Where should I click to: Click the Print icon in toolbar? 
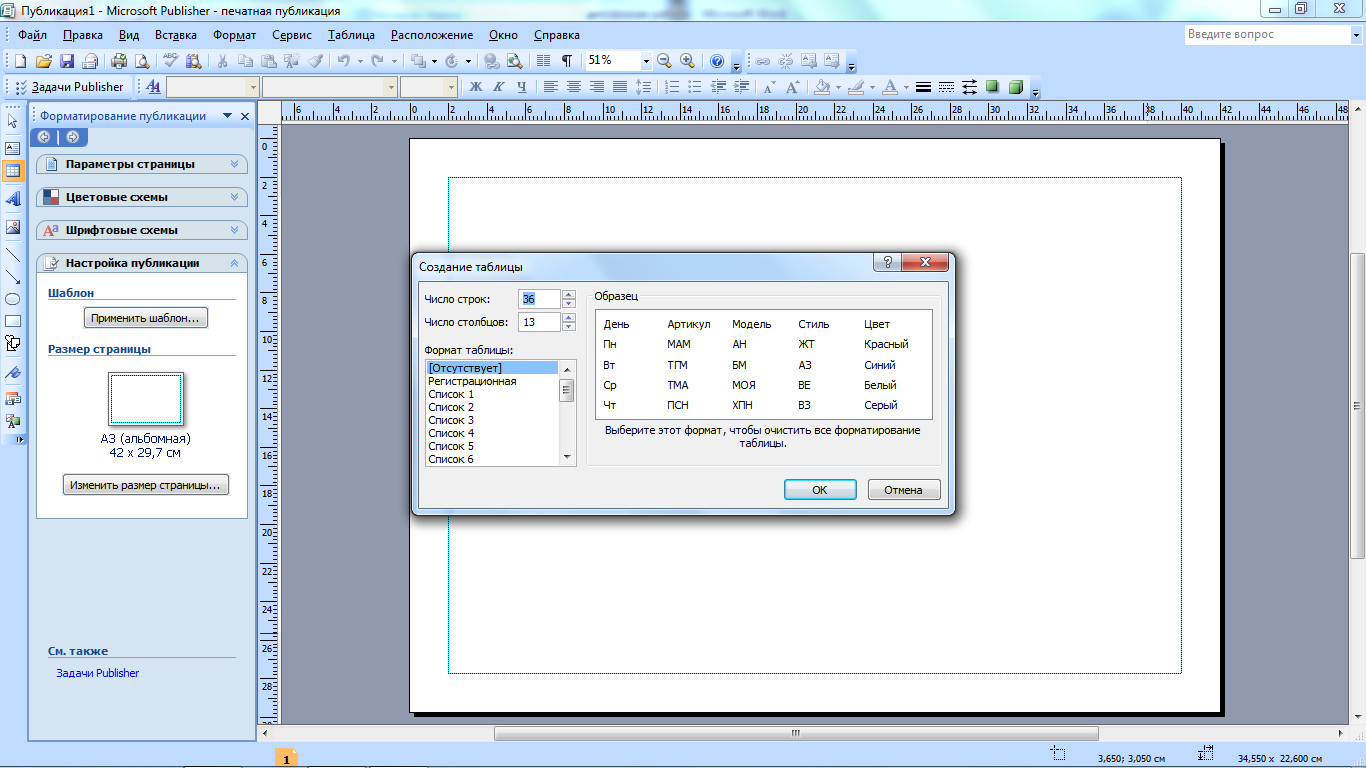(x=120, y=61)
